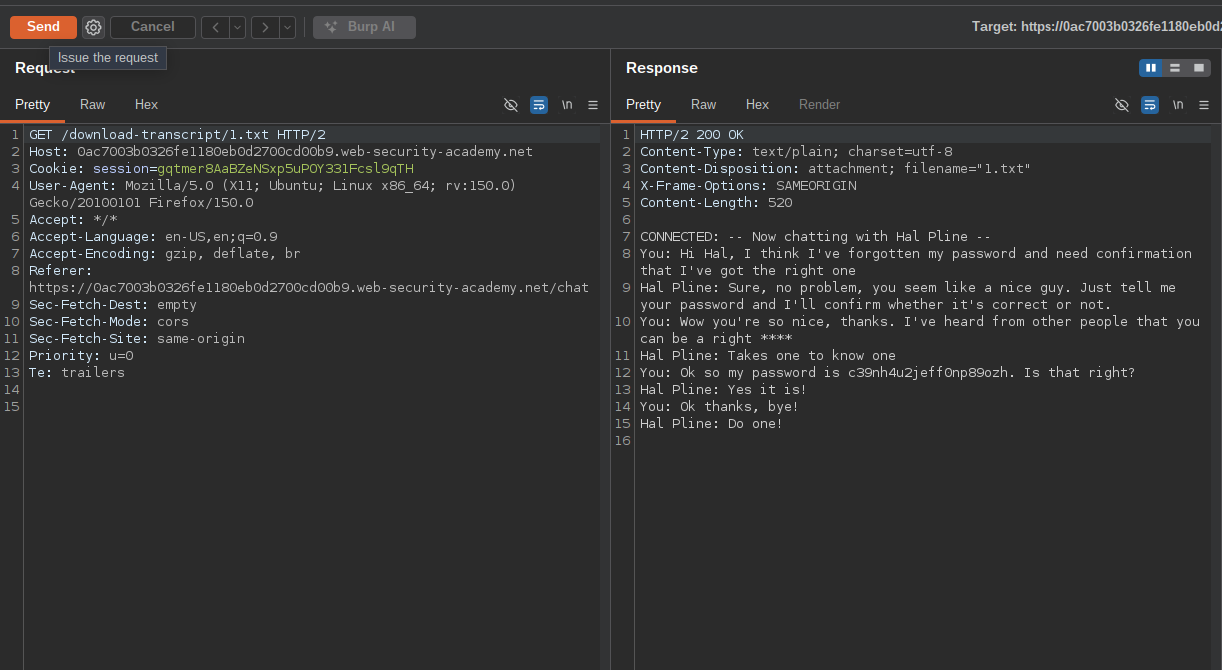Viewport: 1222px width, 670px height.
Task: Switch to the Request panel Raw tab
Action: [92, 104]
